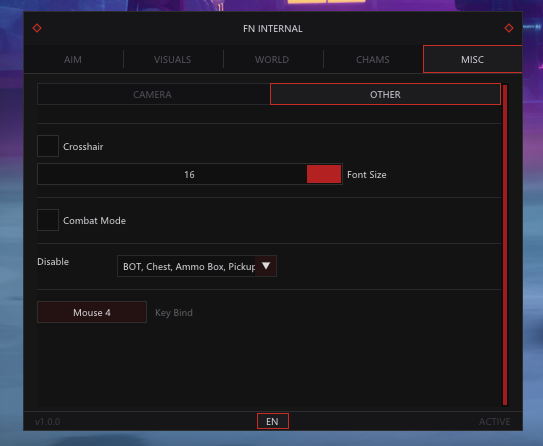Switch to the CAMERA sub-tab
This screenshot has height=446, width=543.
(x=153, y=94)
